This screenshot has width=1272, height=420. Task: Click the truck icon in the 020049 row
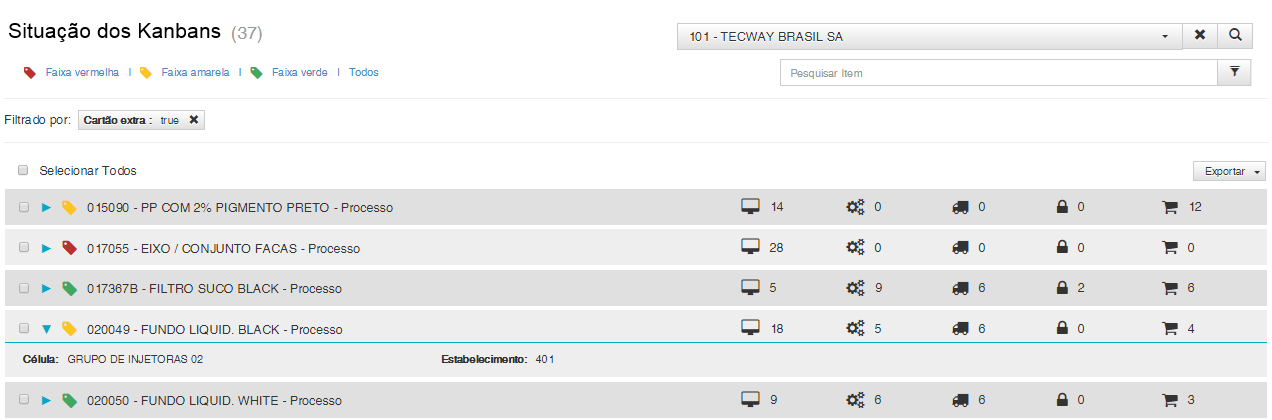point(961,328)
